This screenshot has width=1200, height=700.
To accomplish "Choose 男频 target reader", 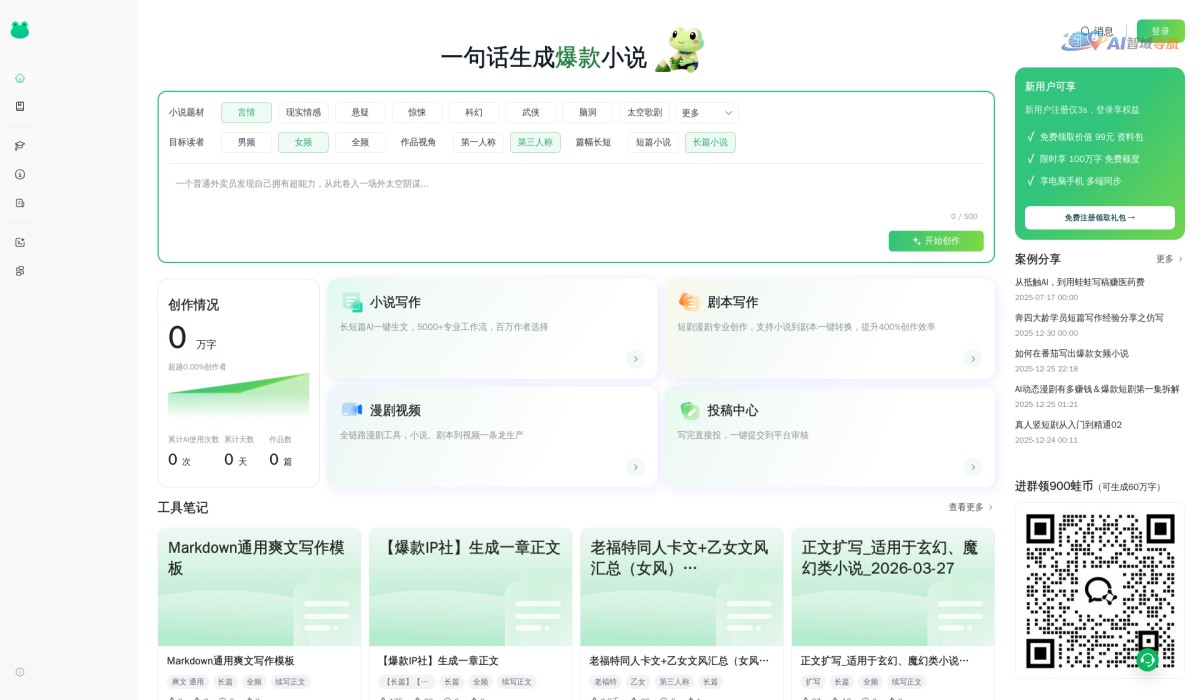I will [246, 143].
